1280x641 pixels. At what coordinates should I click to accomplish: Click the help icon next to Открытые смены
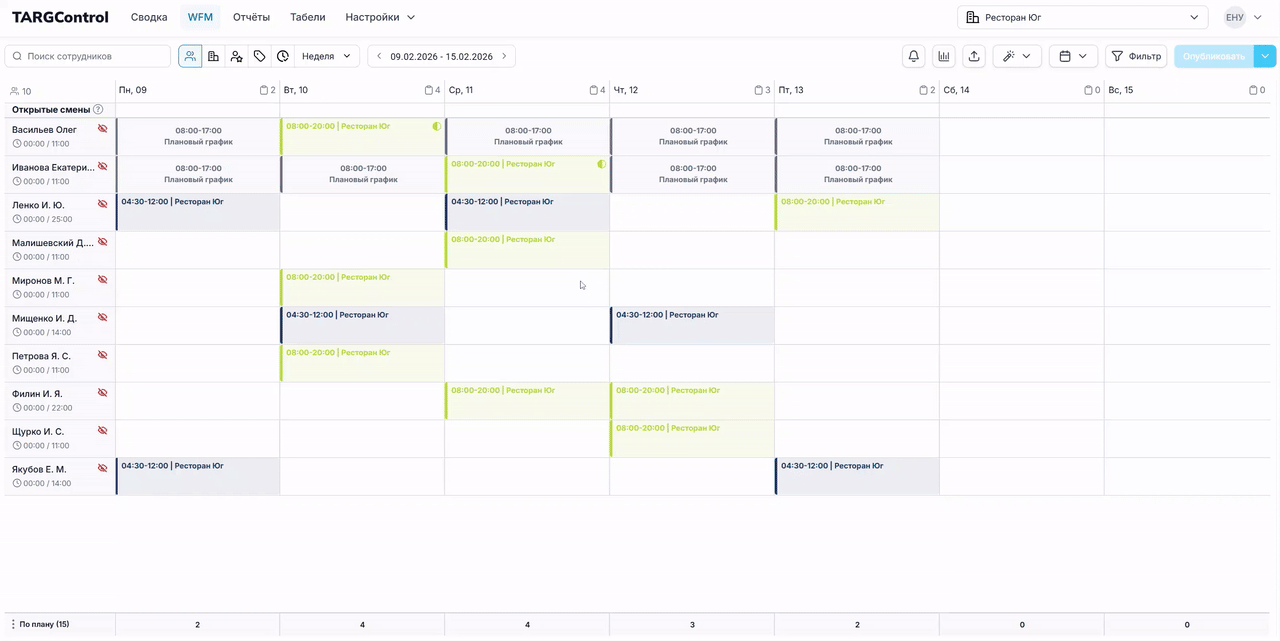[x=98, y=110]
